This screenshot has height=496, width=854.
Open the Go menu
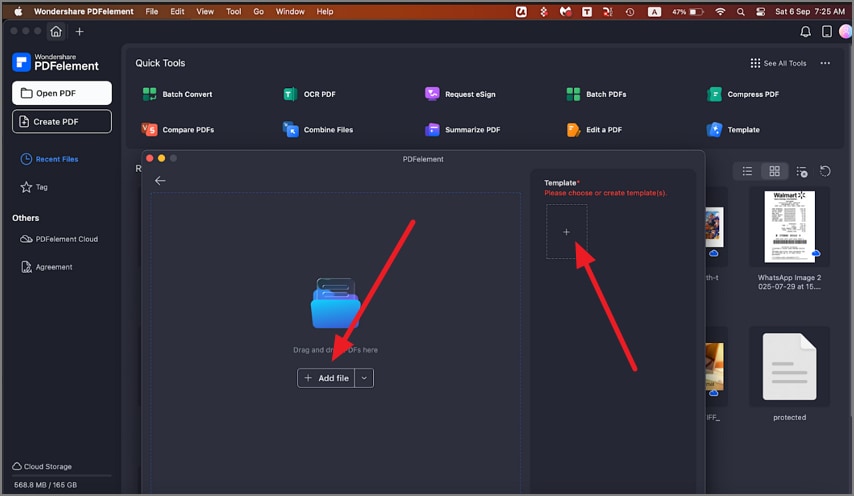pos(258,11)
